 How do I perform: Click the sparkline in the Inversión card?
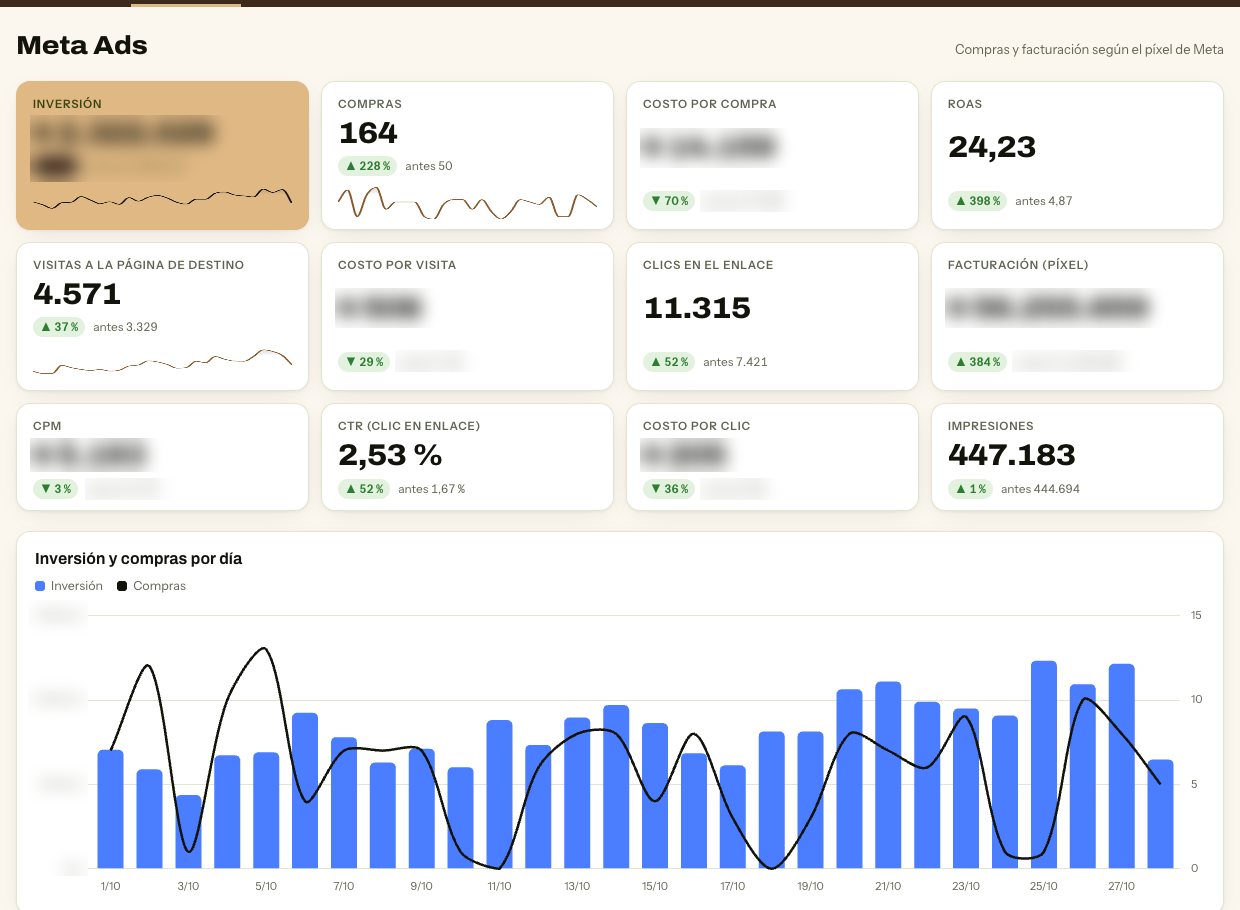point(162,198)
